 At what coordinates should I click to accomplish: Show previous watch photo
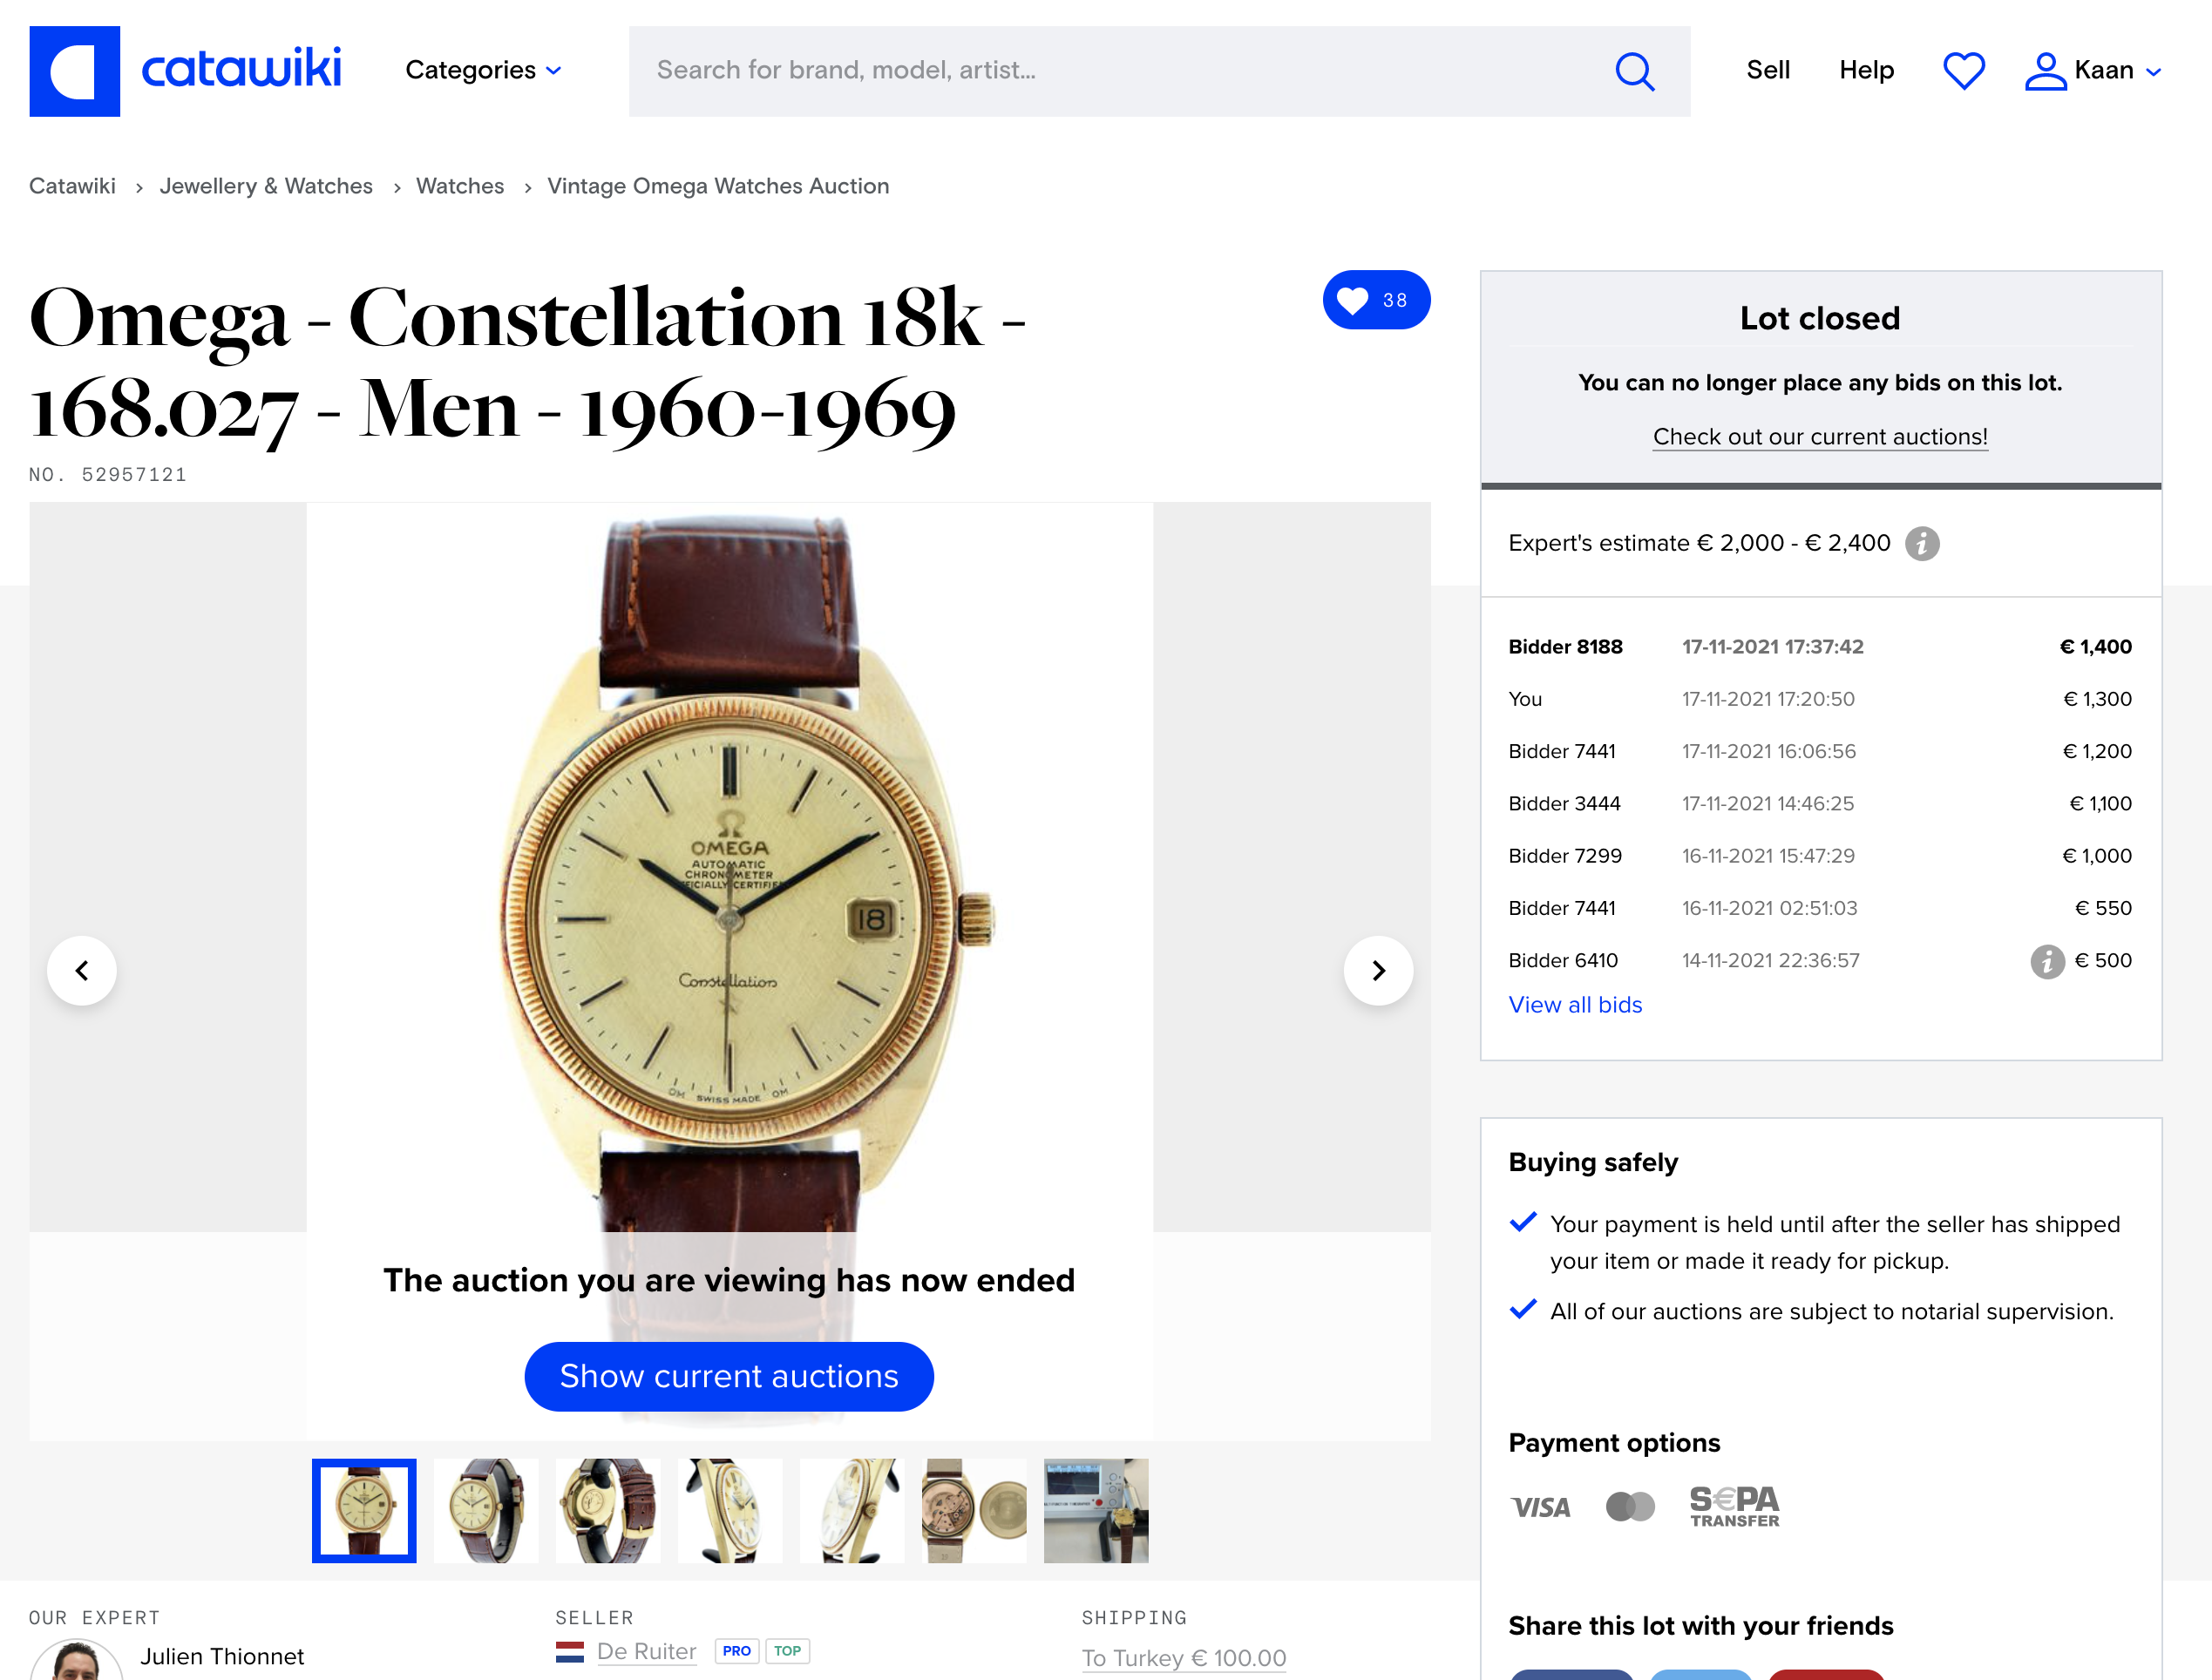pos(82,970)
